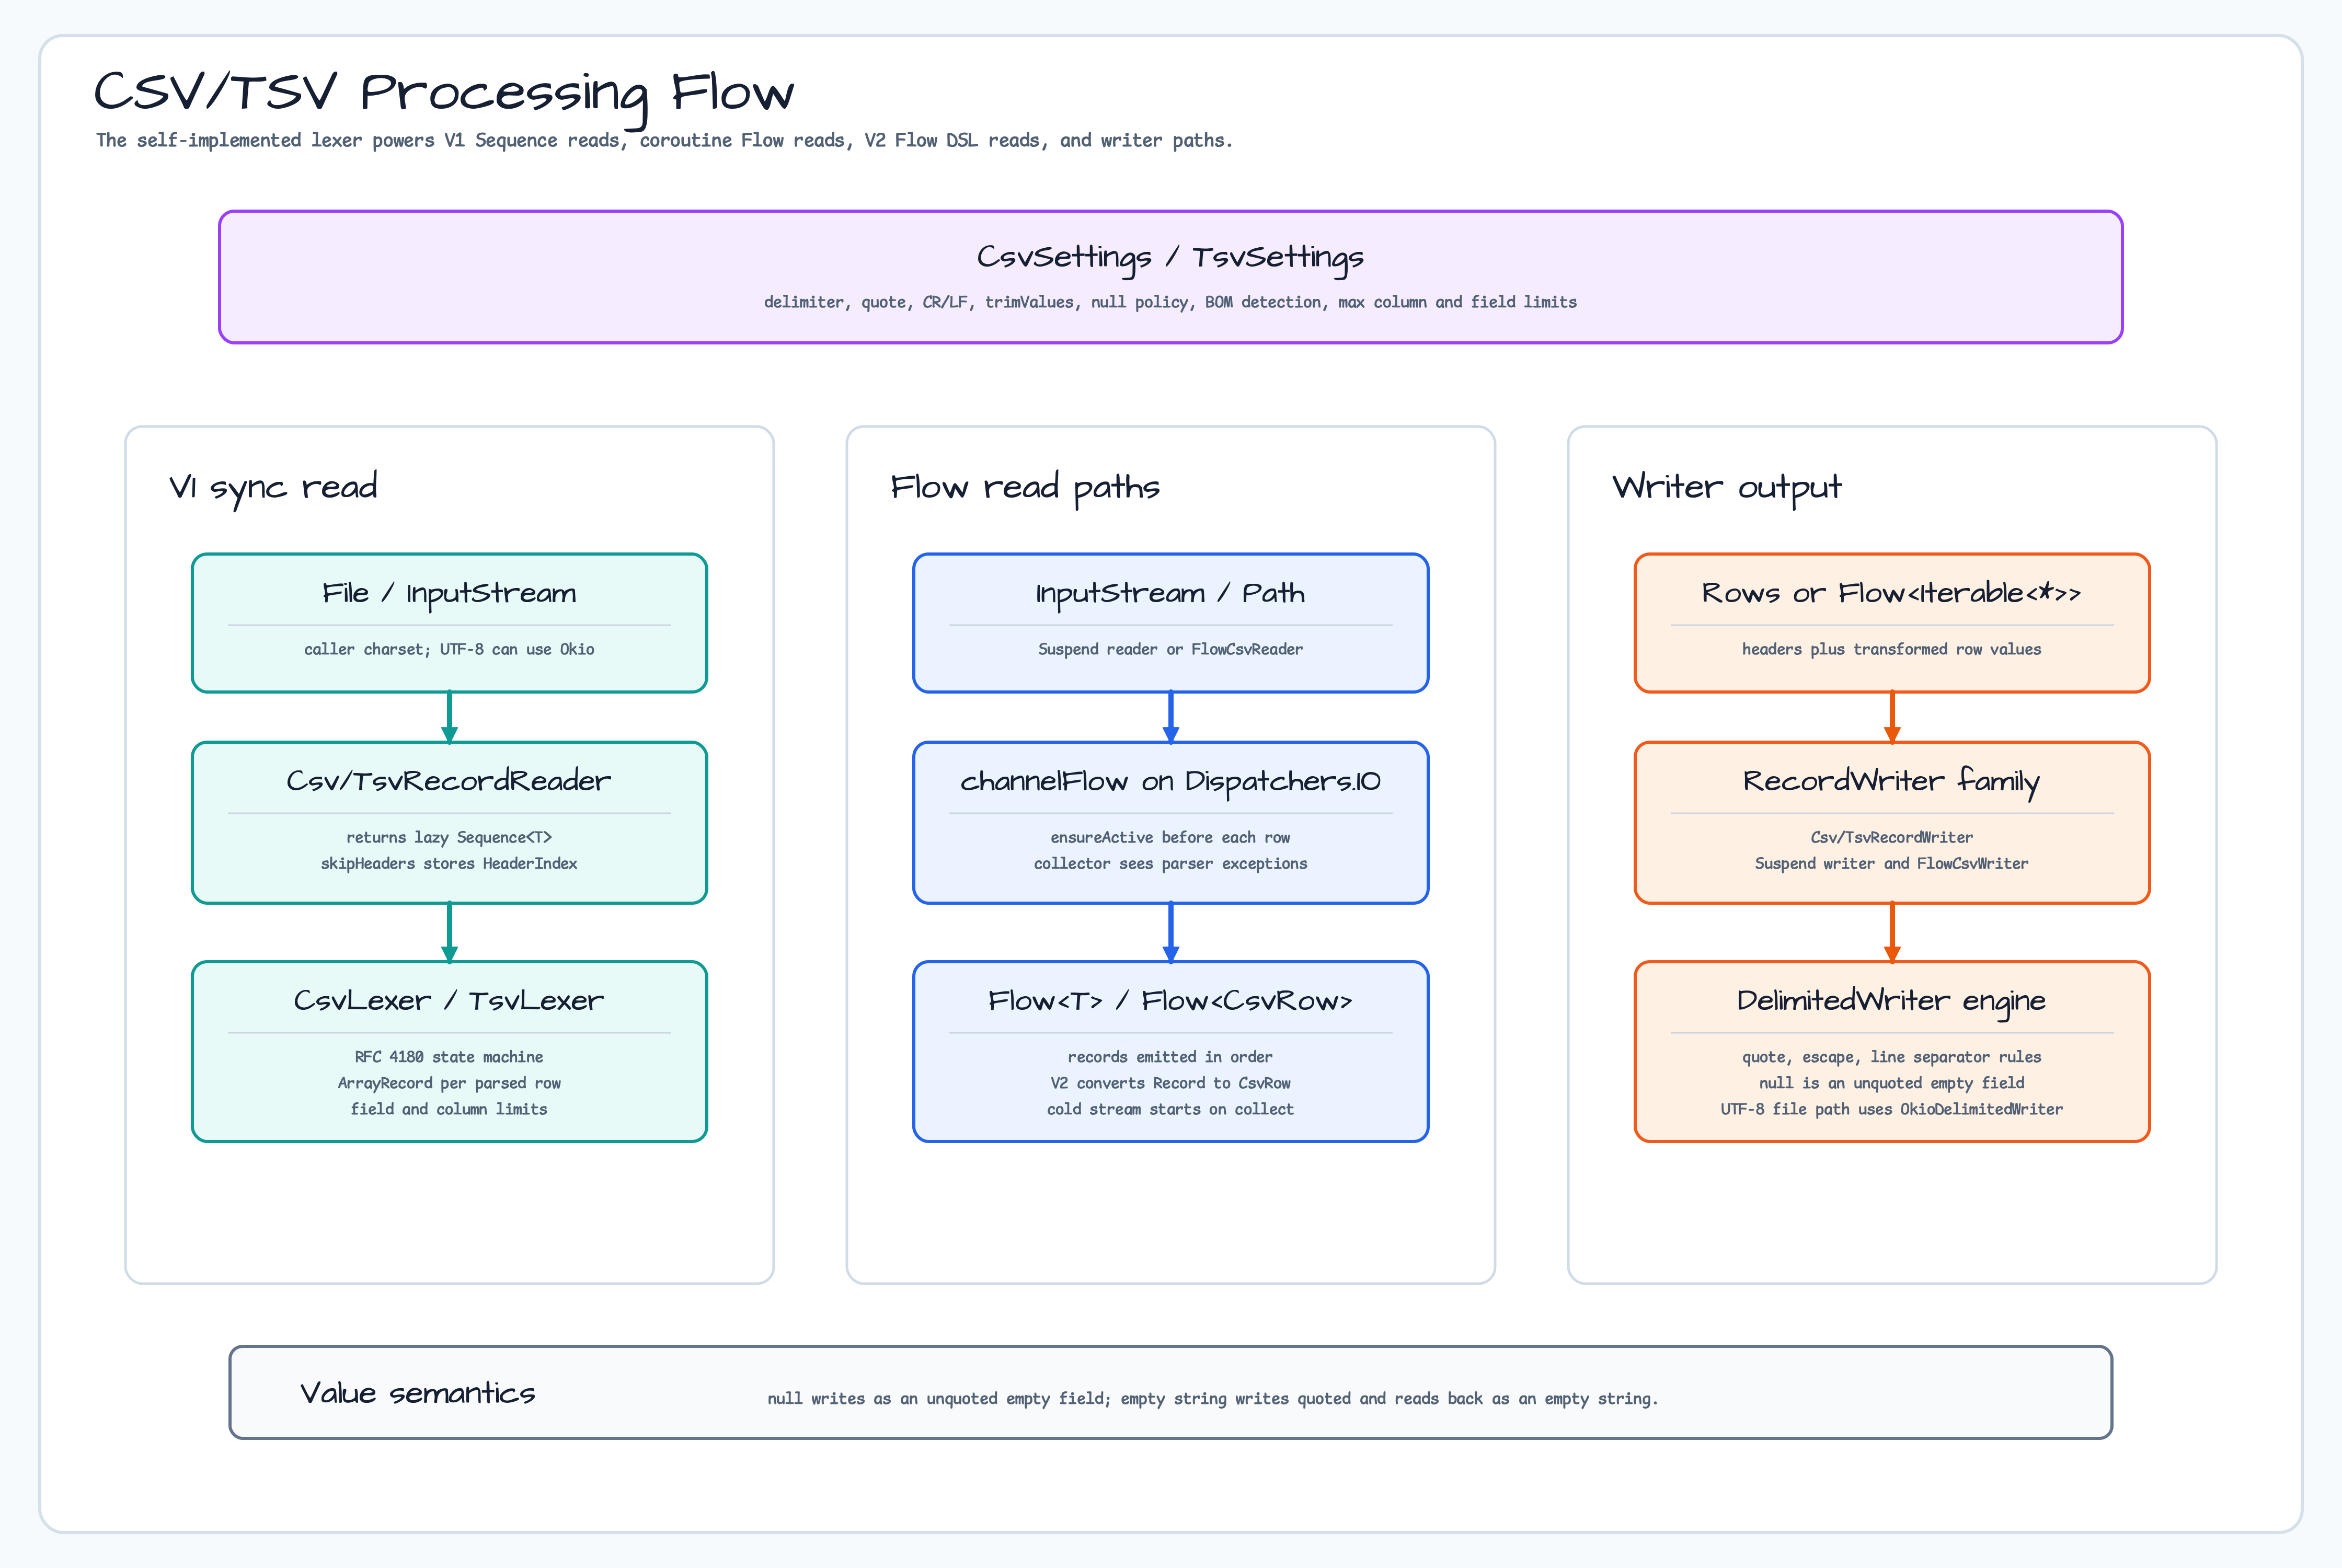The height and width of the screenshot is (1568, 2342).
Task: Click 'Suspend reader or FlowCsvReader' text
Action: tap(1170, 650)
